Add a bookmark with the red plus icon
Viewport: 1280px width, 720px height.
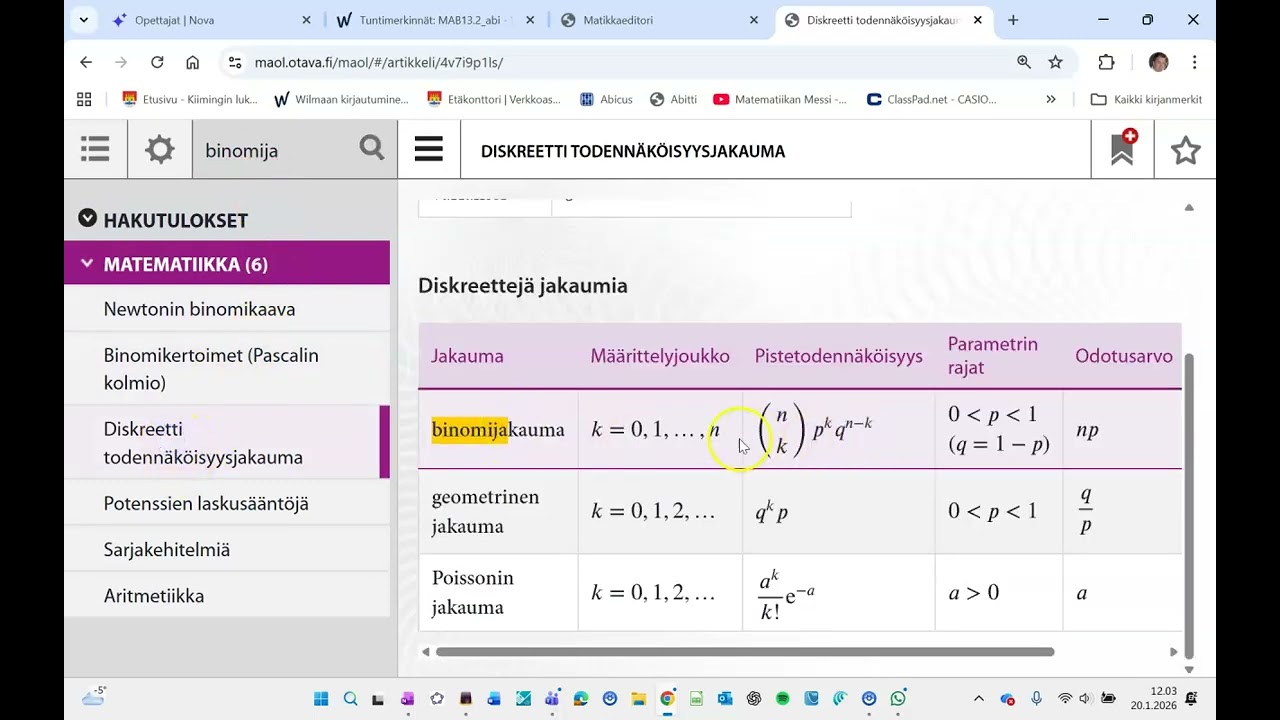point(1123,149)
